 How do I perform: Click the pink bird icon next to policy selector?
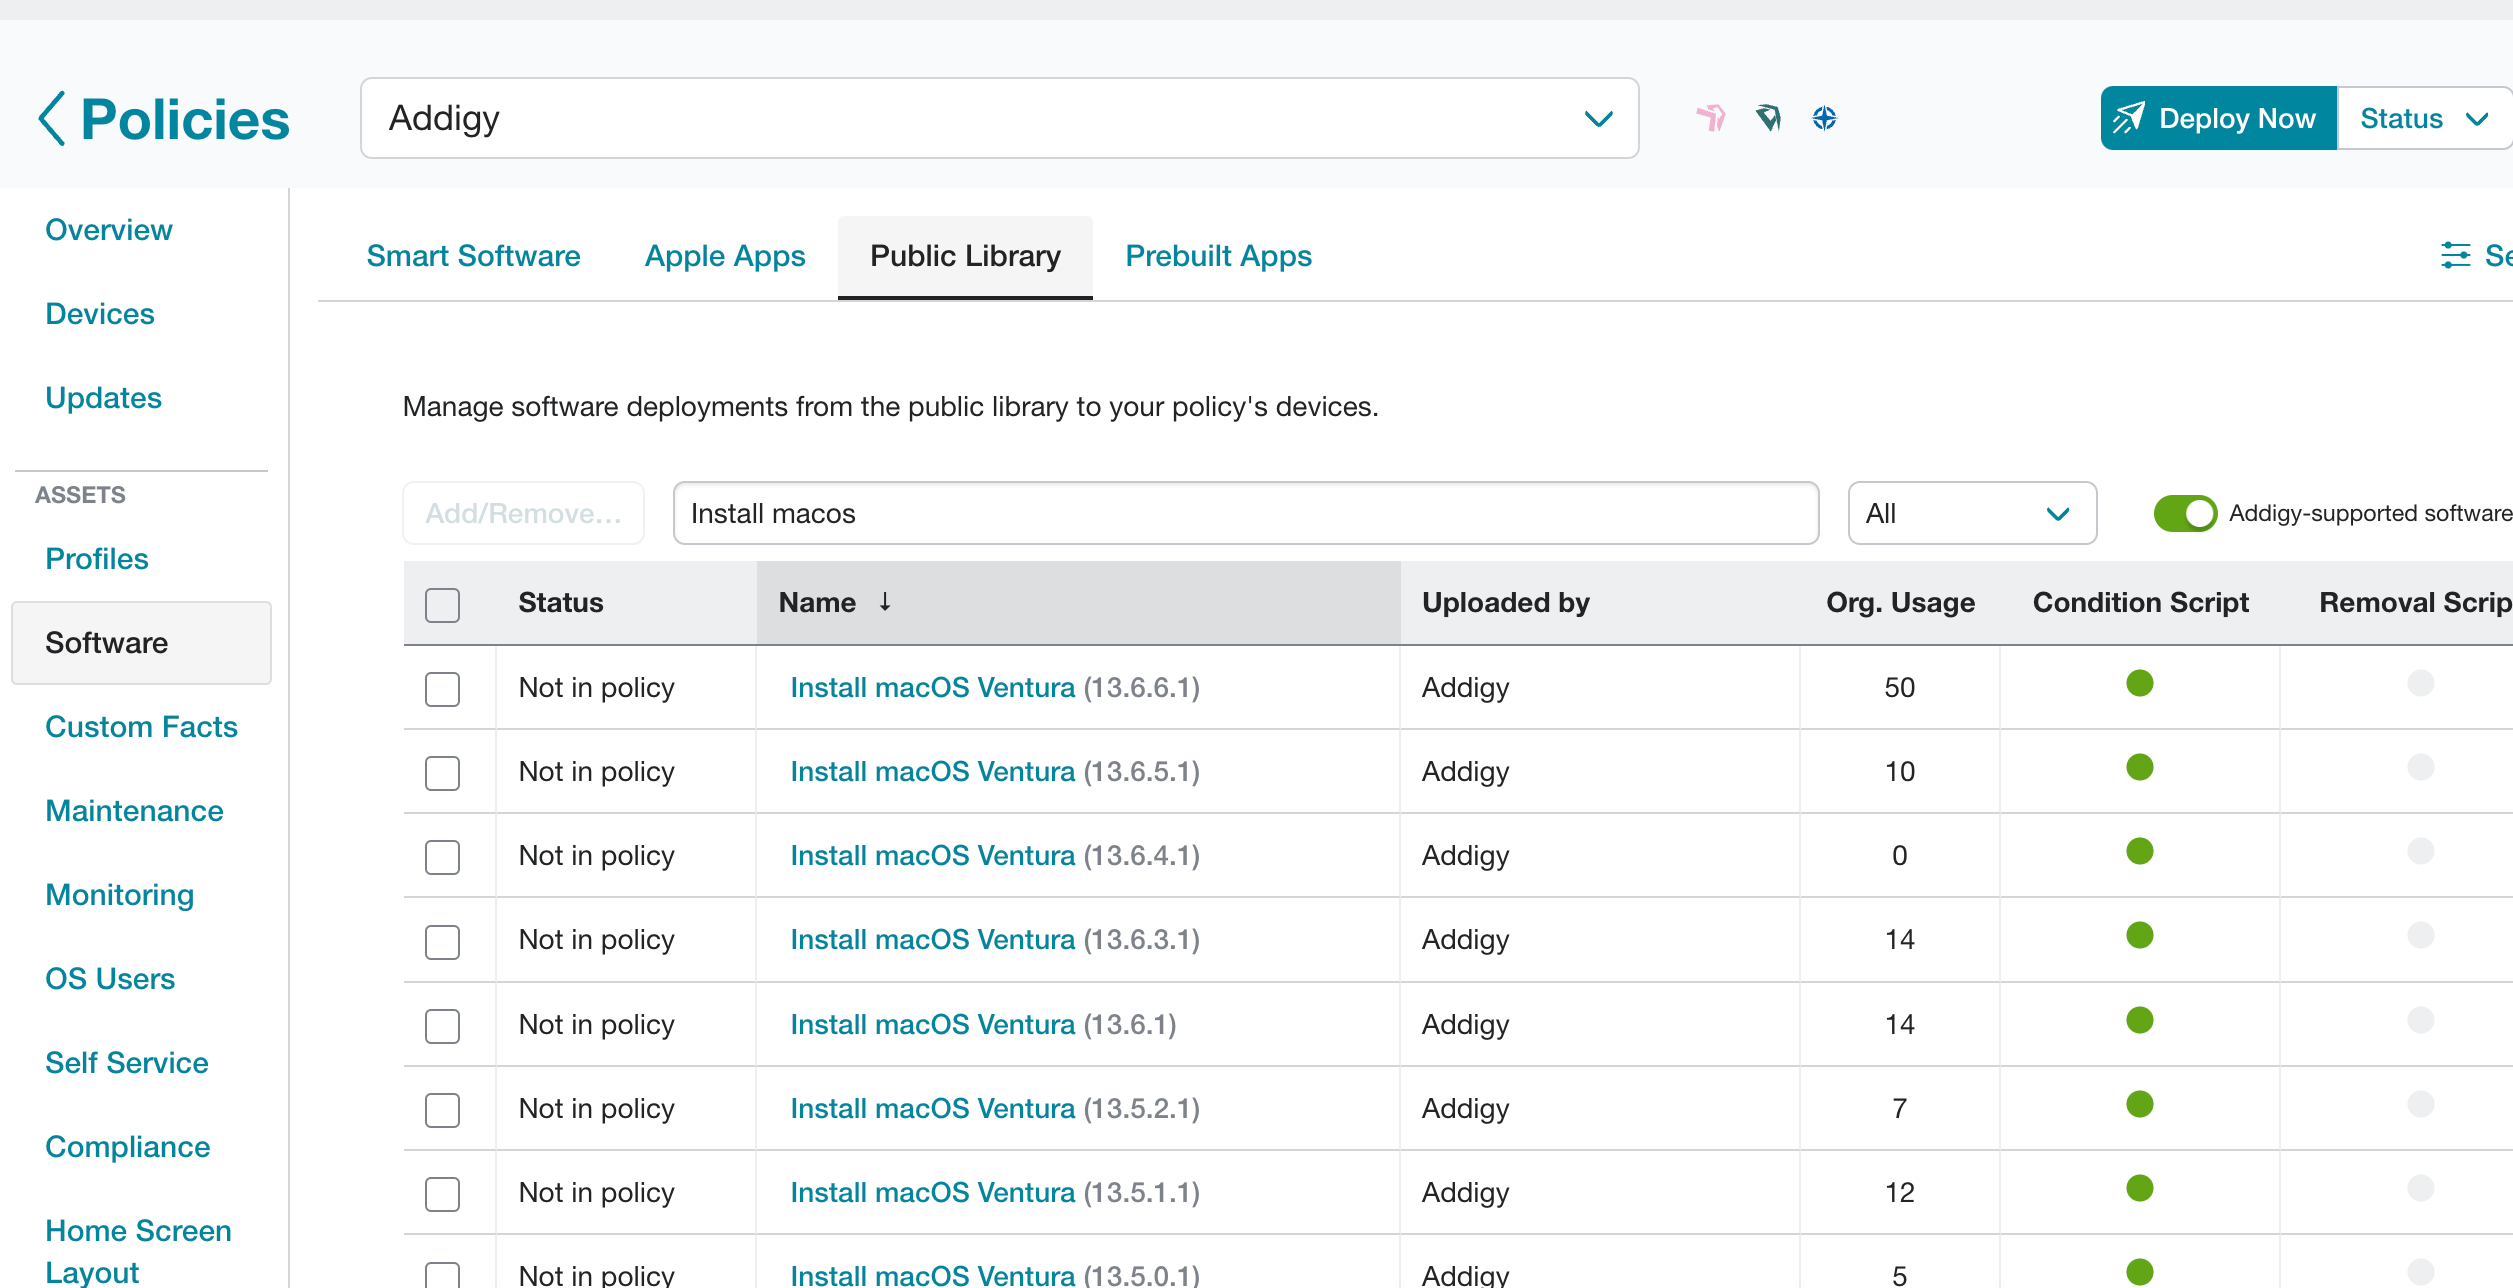click(1711, 118)
